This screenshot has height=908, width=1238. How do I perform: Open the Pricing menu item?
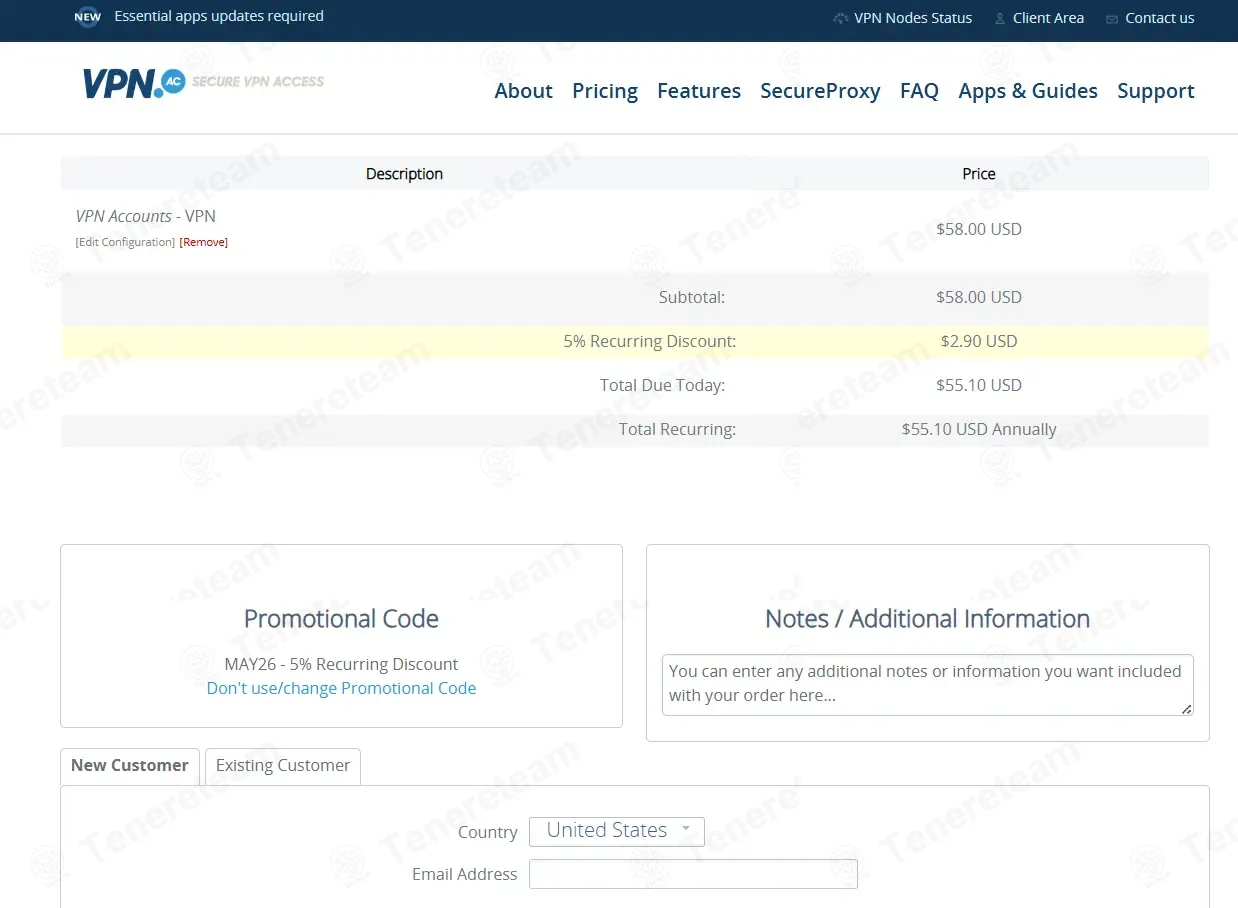tap(605, 91)
